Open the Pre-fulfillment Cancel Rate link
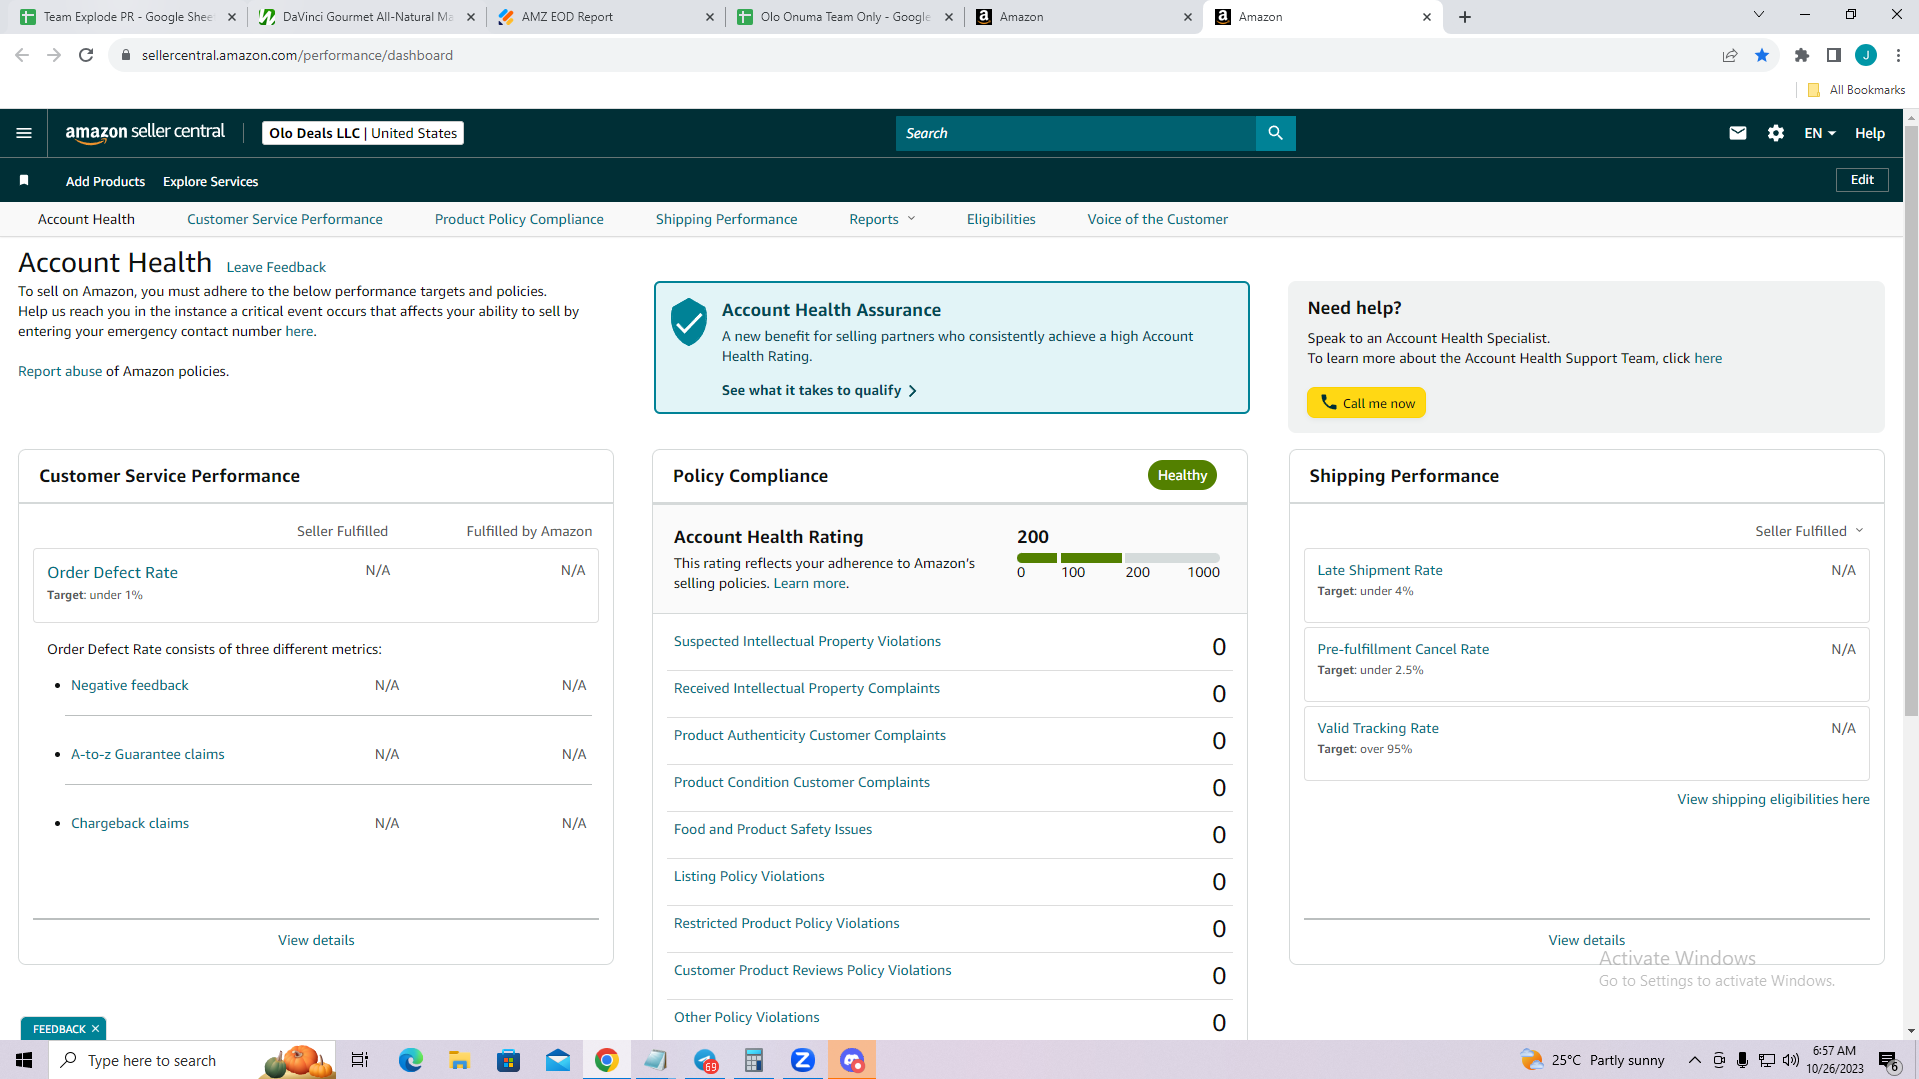This screenshot has width=1919, height=1079. click(1403, 649)
